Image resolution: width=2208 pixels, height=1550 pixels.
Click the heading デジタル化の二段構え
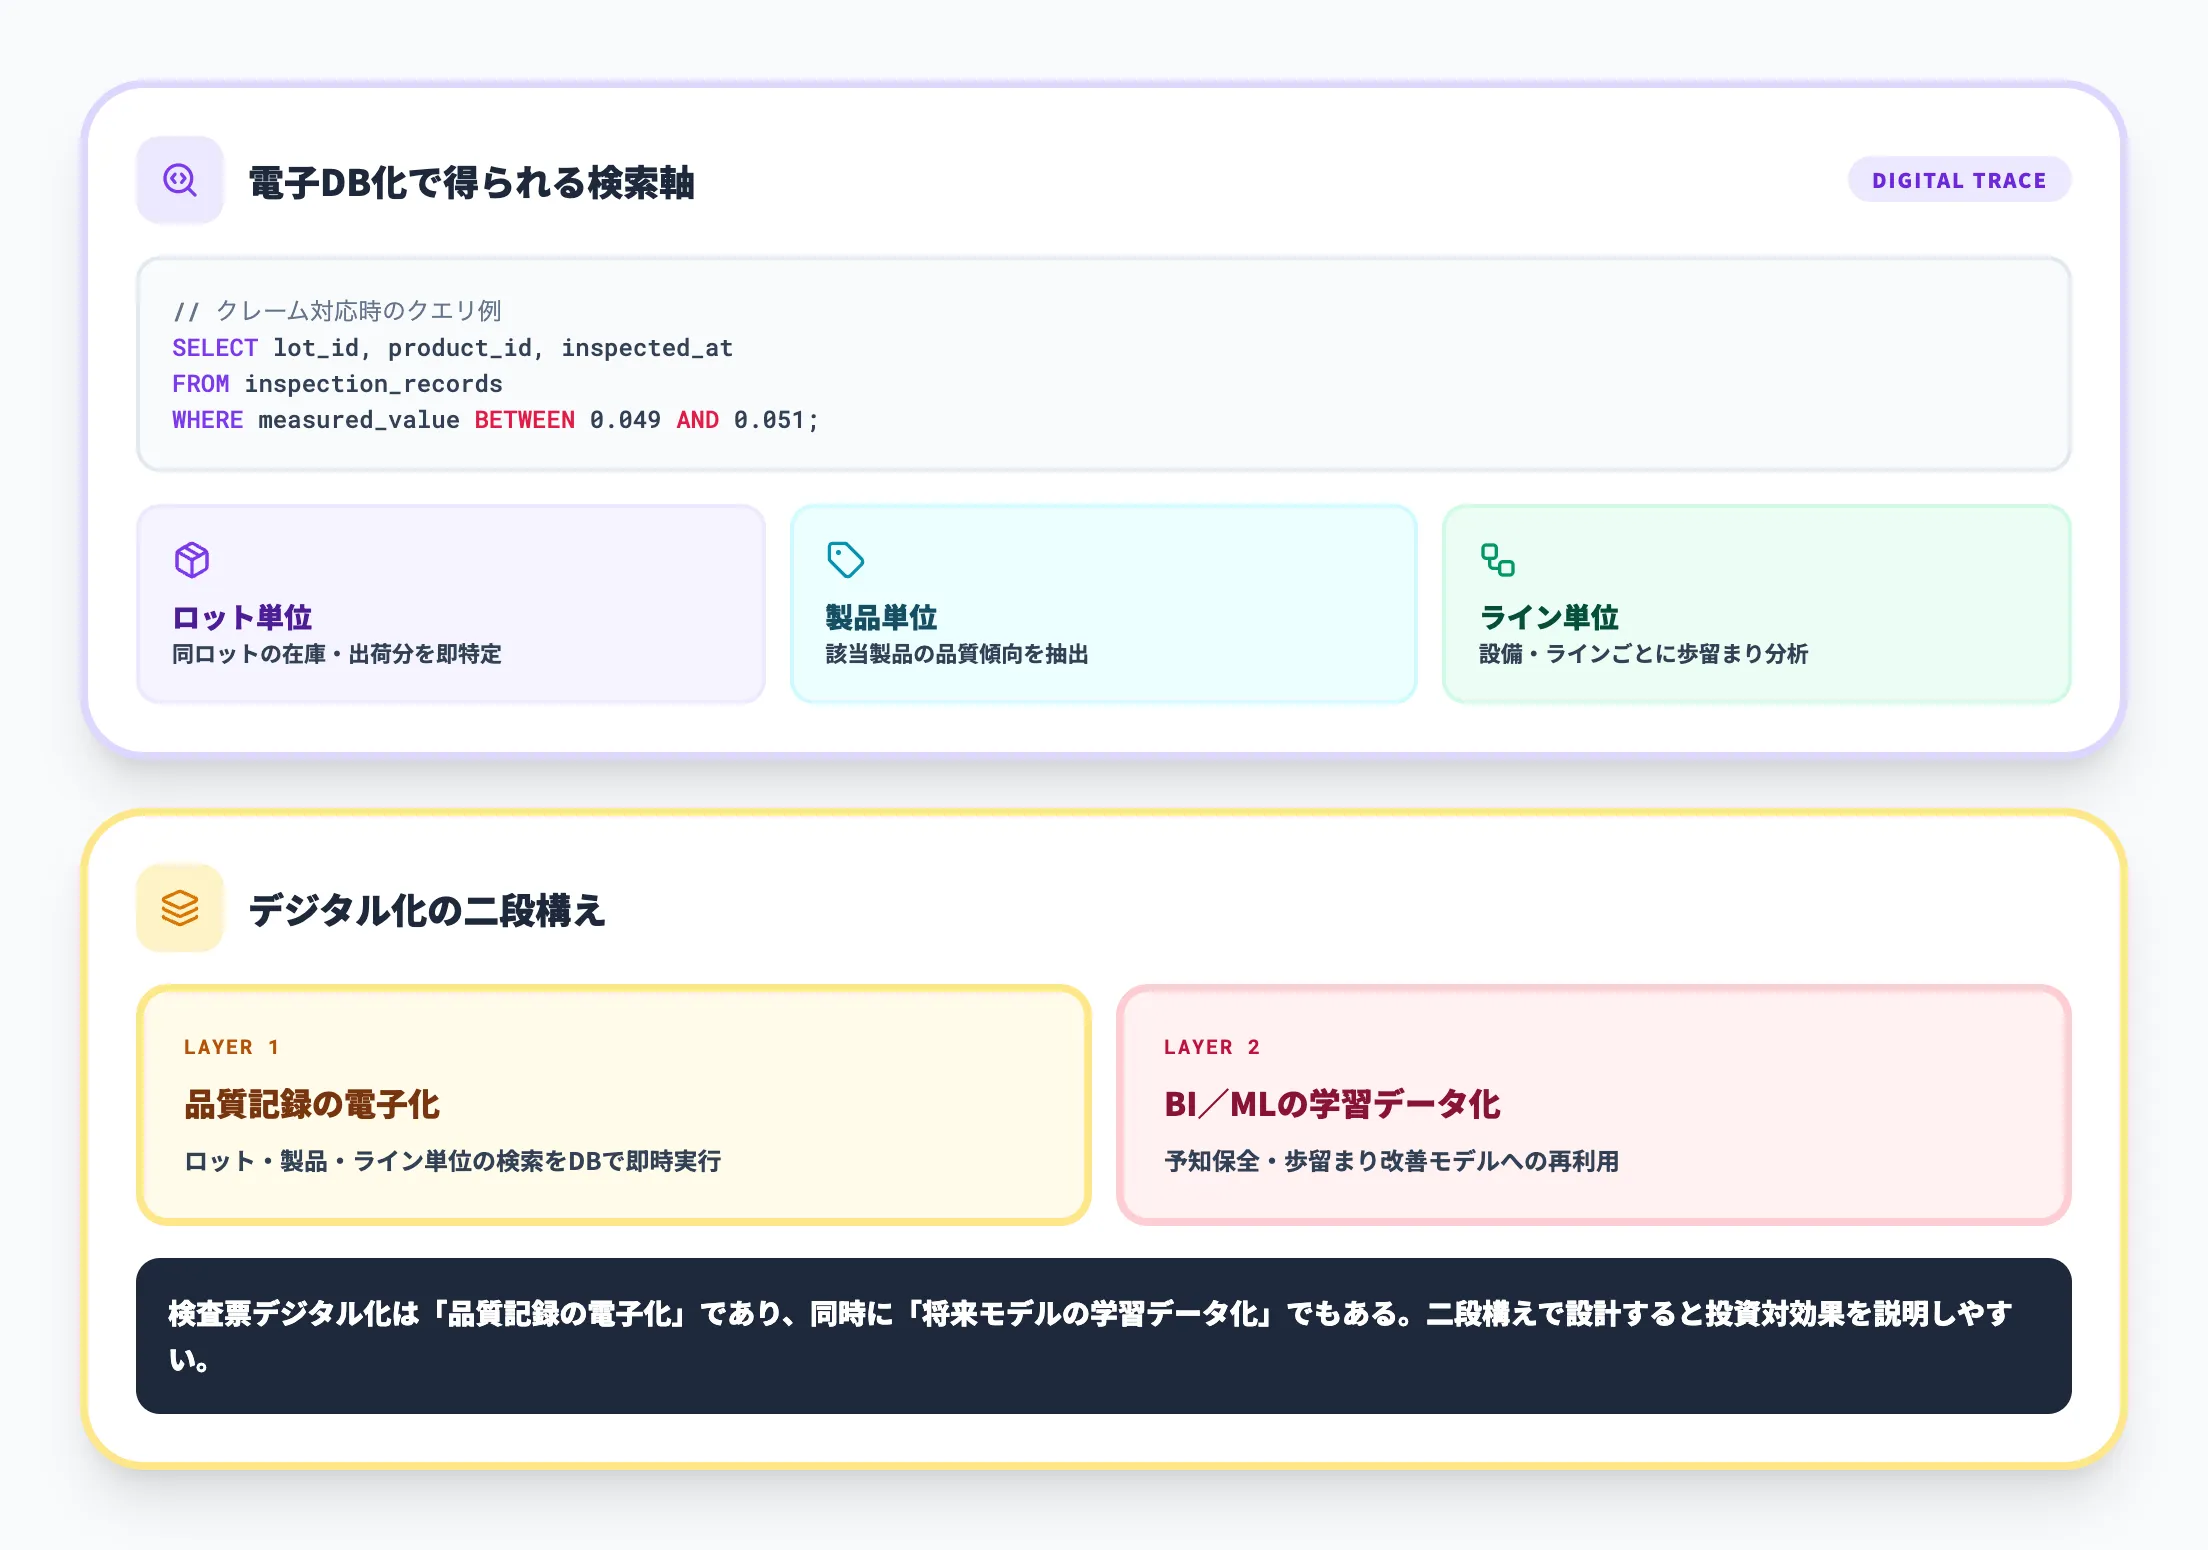[x=428, y=908]
